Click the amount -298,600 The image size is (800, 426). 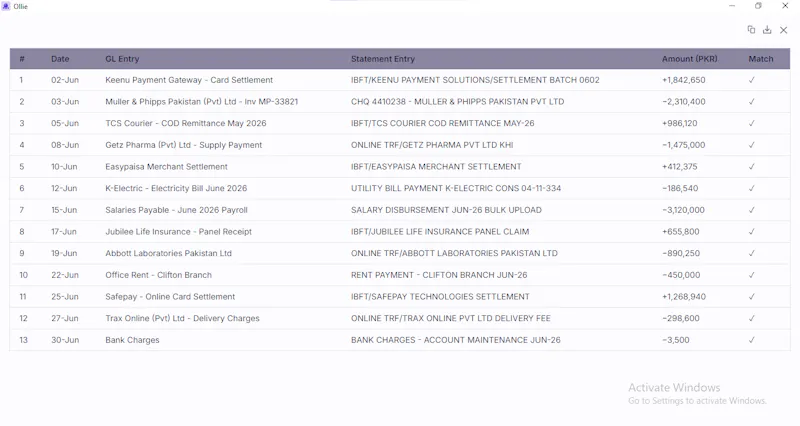[x=681, y=318]
